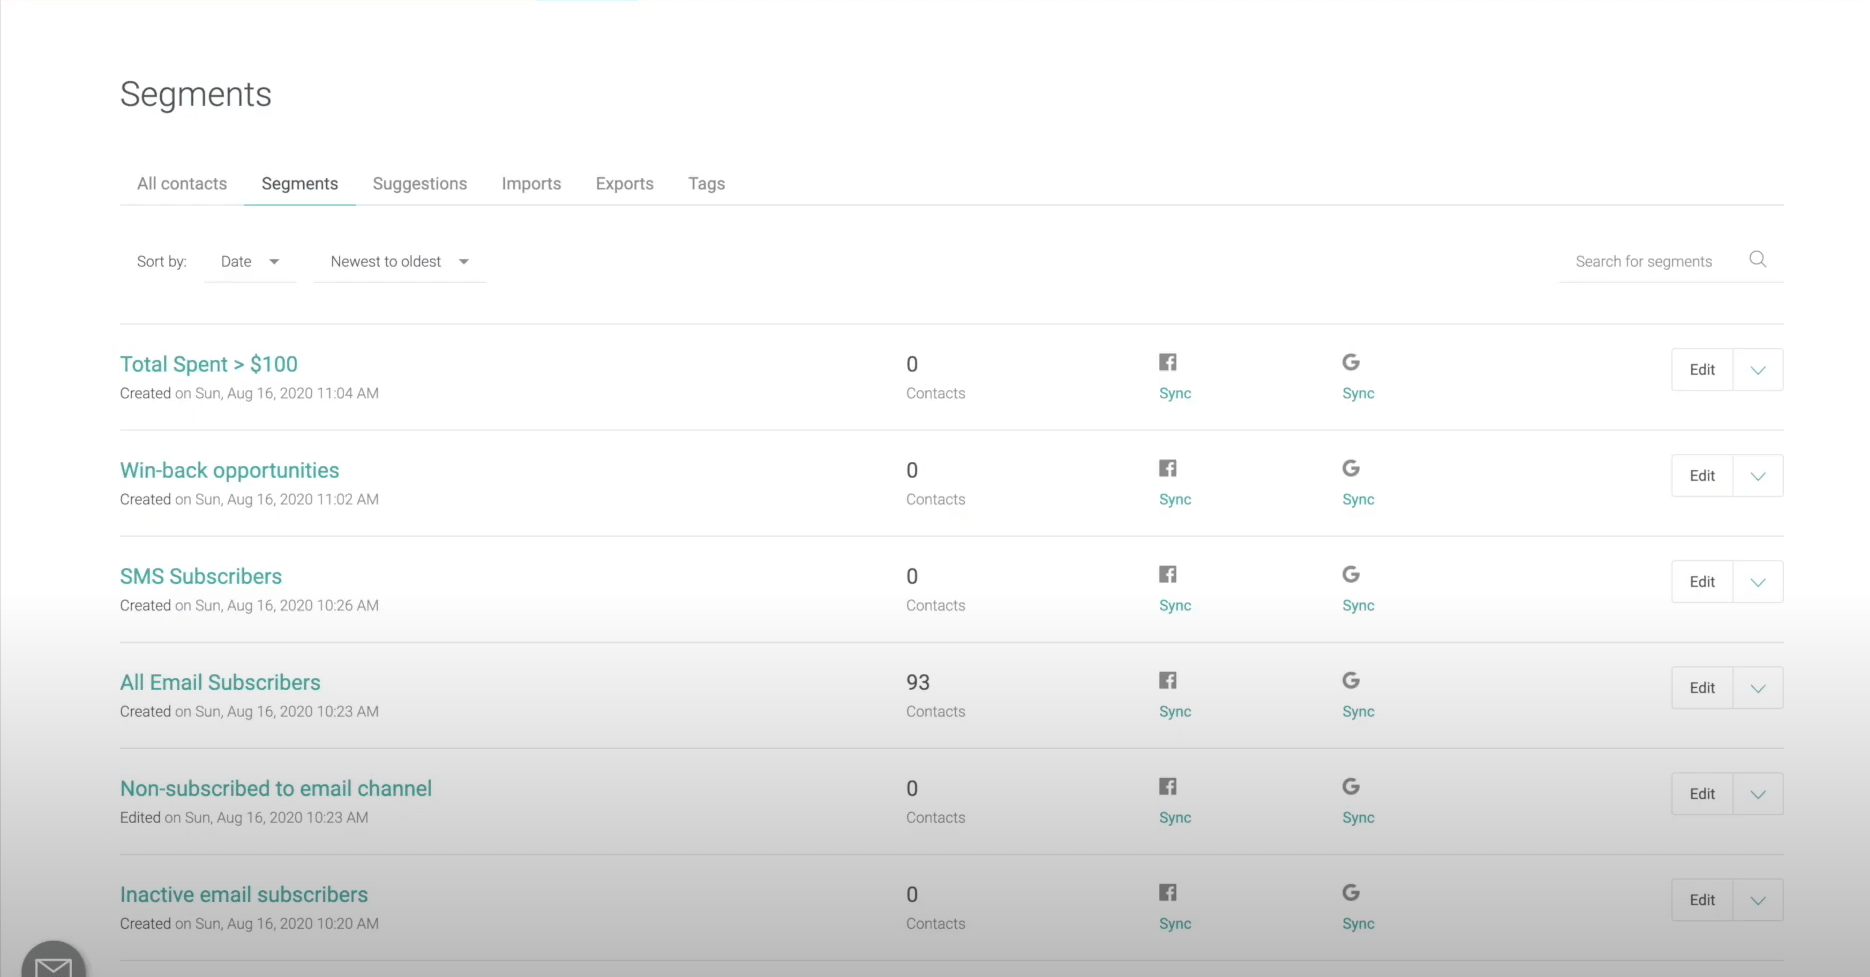Sync SMS Subscribers to Google
1870x977 pixels.
click(x=1358, y=605)
